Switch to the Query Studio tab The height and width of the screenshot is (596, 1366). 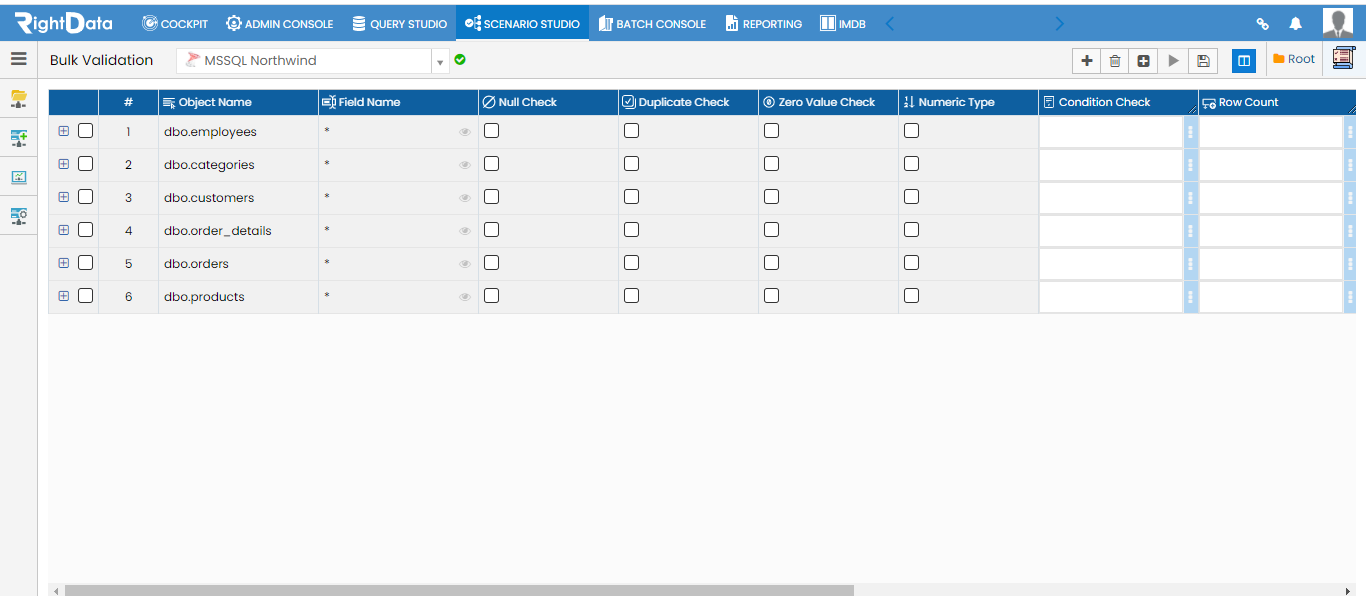[399, 23]
